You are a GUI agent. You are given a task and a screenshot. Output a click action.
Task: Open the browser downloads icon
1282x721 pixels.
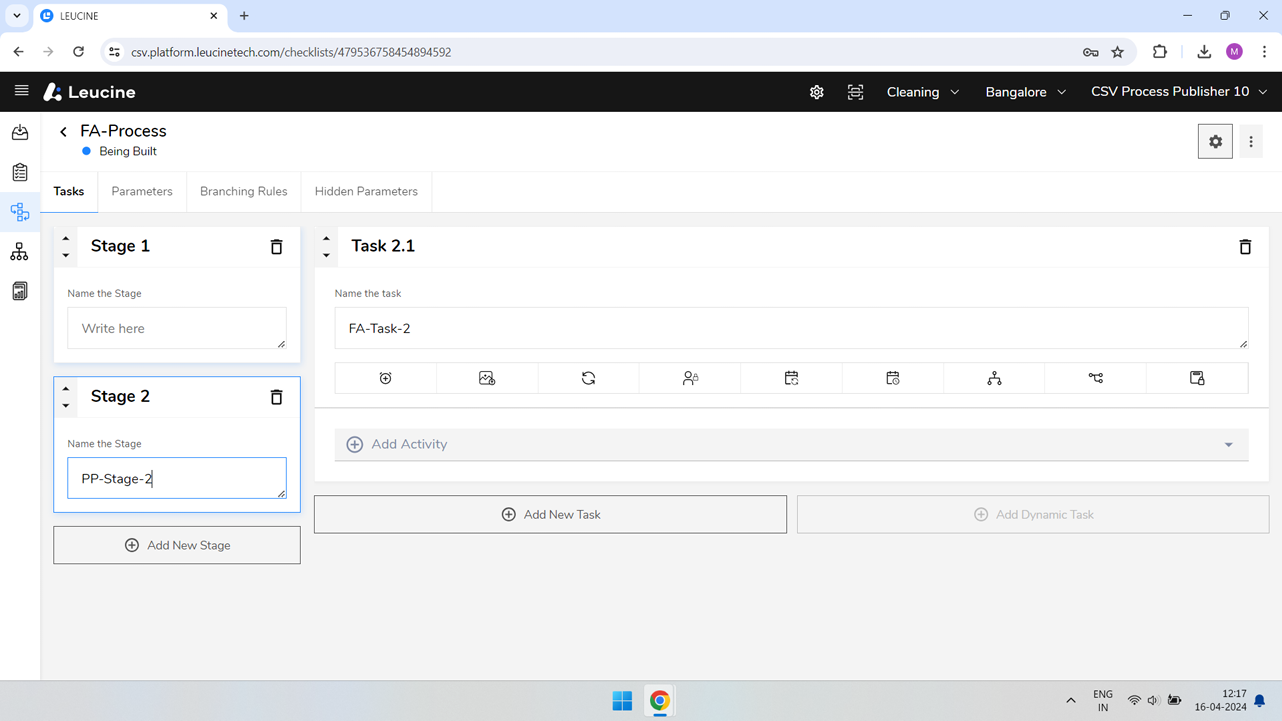point(1204,52)
